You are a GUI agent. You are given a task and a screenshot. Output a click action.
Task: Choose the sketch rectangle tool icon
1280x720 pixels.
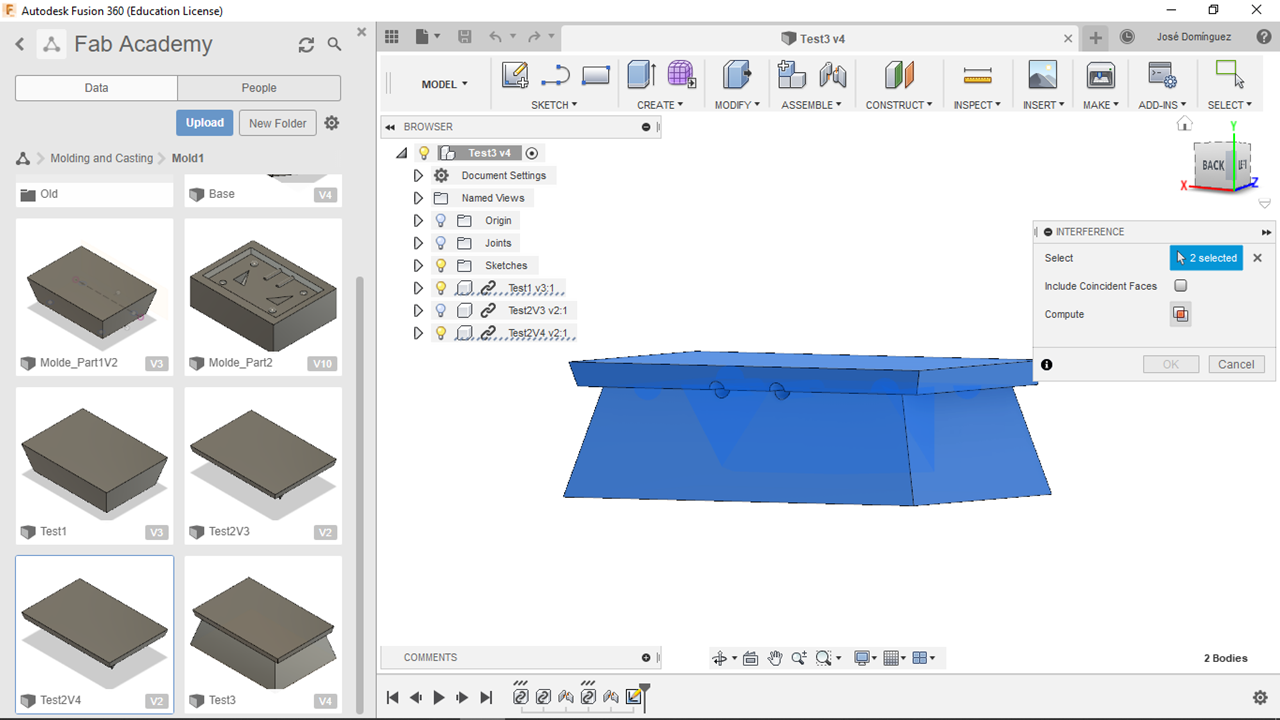pyautogui.click(x=596, y=75)
